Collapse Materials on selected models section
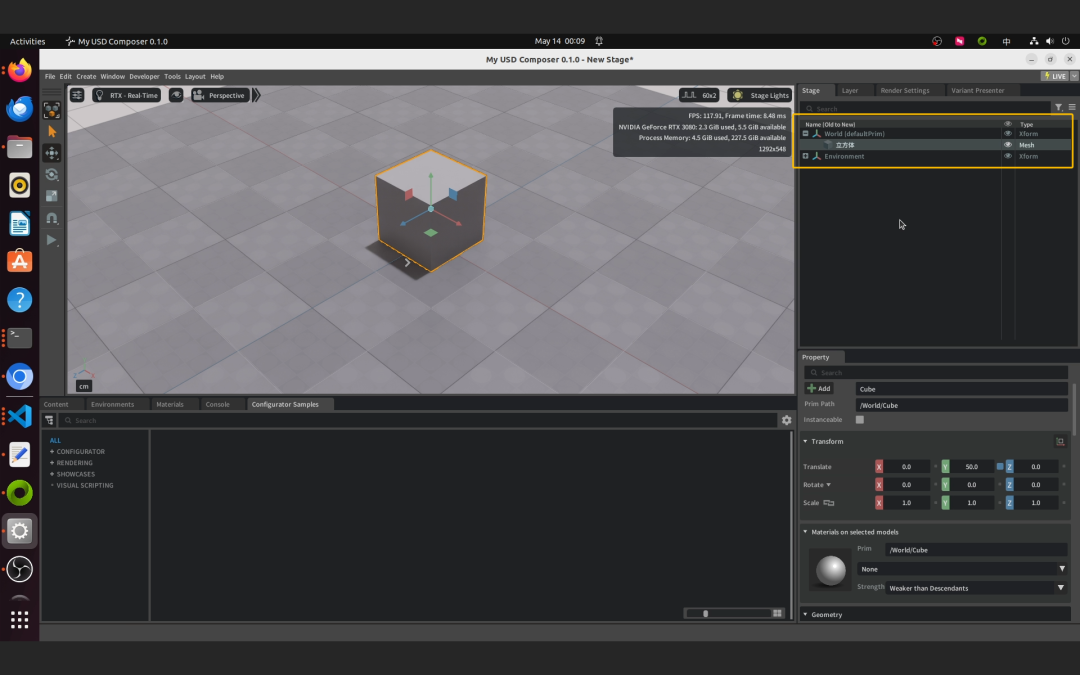This screenshot has width=1080, height=675. (805, 532)
